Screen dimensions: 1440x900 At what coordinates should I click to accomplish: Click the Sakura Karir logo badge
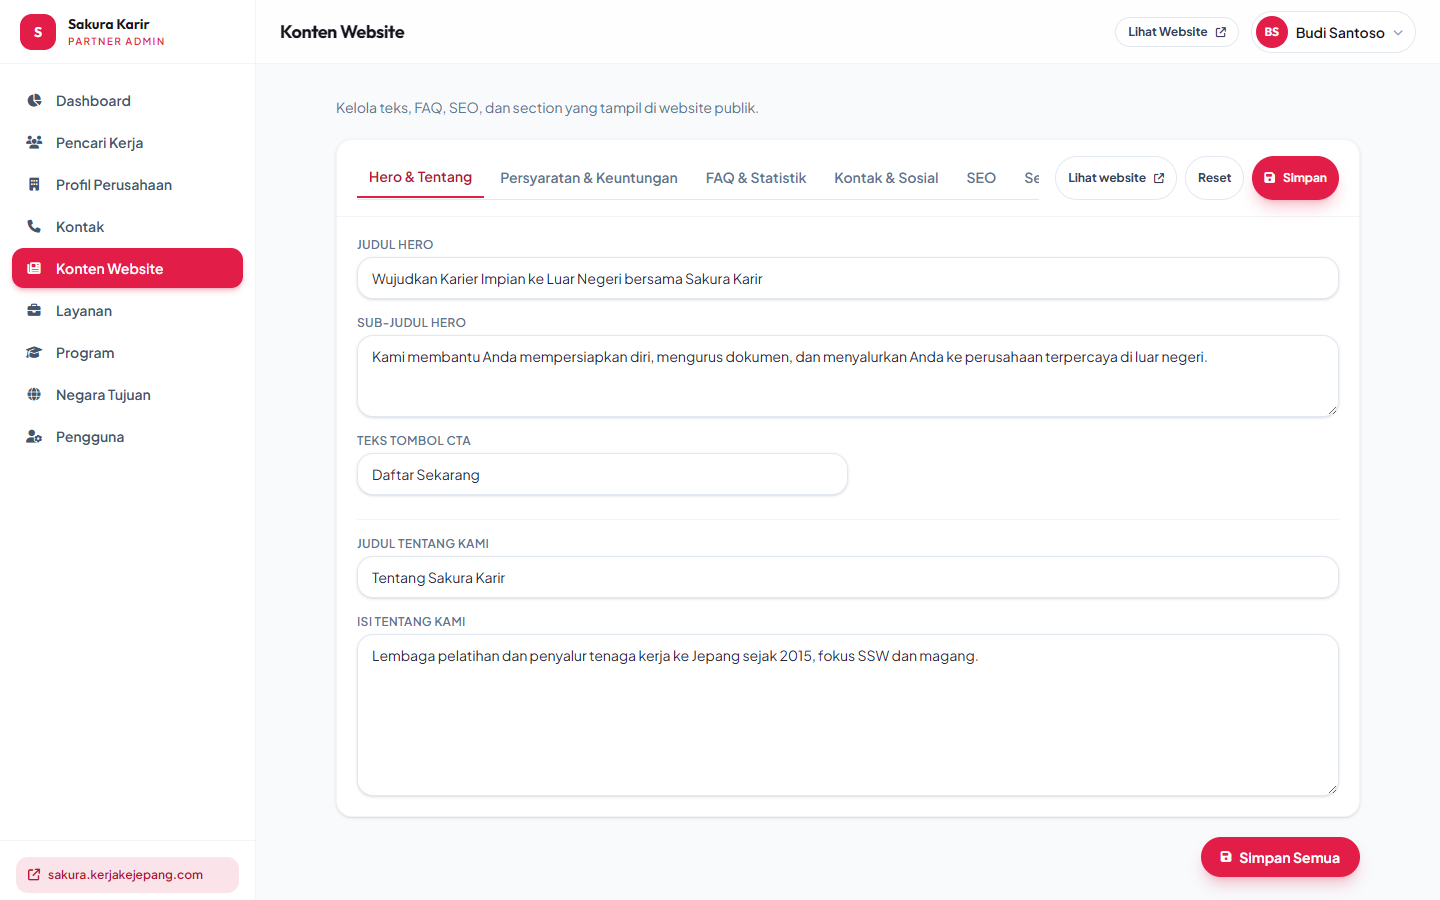tap(38, 32)
